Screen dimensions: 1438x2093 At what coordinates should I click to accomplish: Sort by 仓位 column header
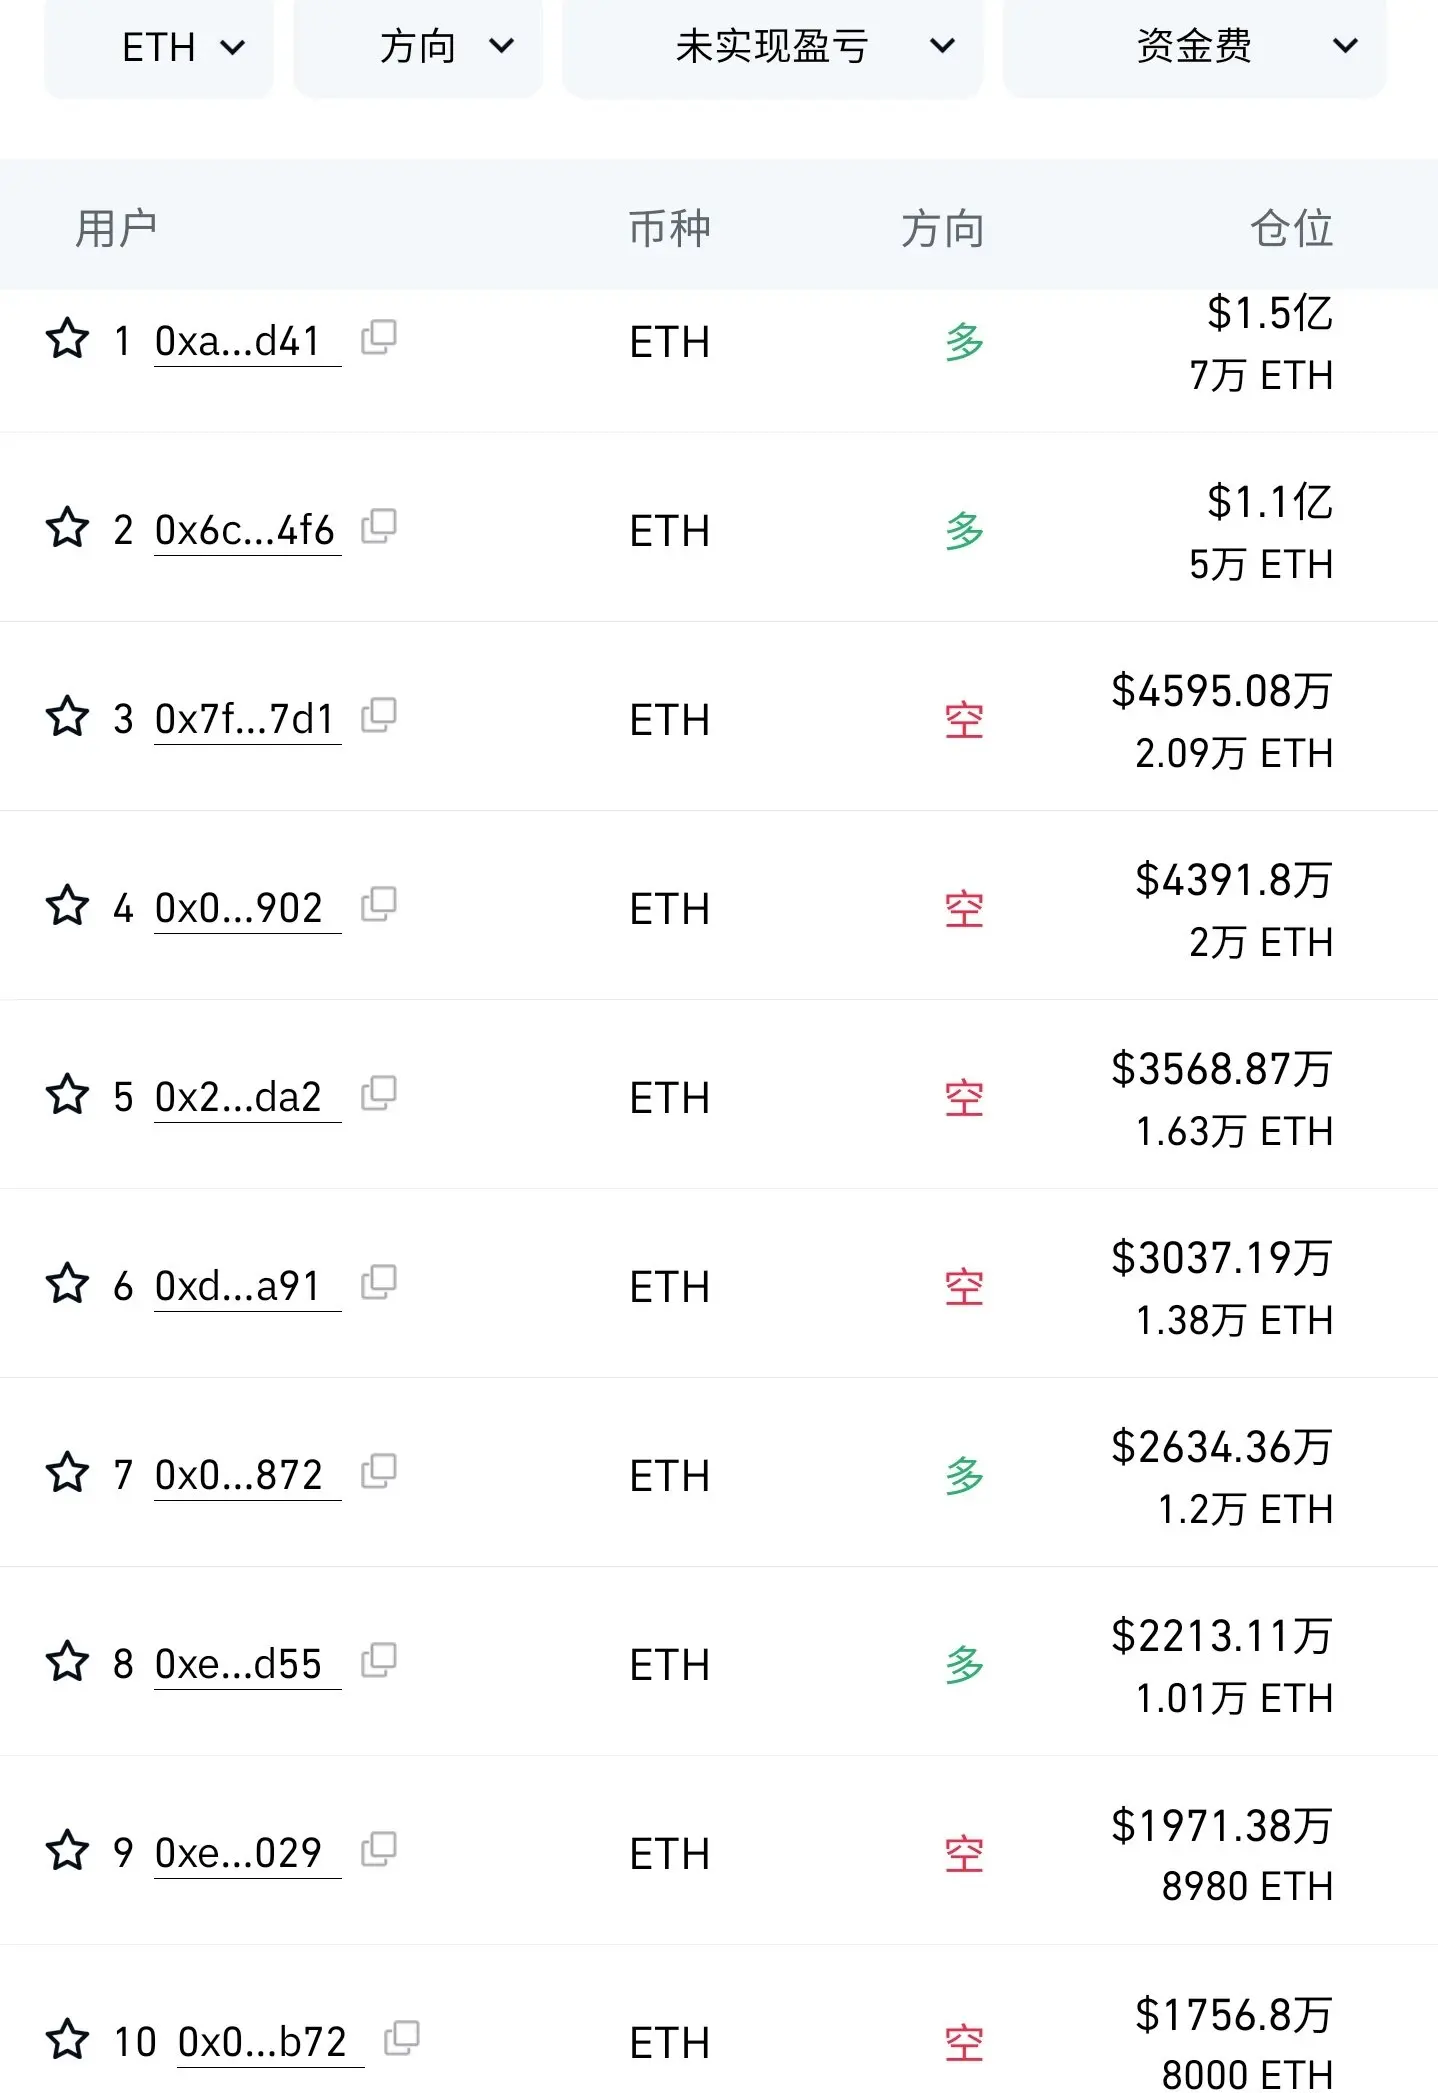click(1291, 228)
